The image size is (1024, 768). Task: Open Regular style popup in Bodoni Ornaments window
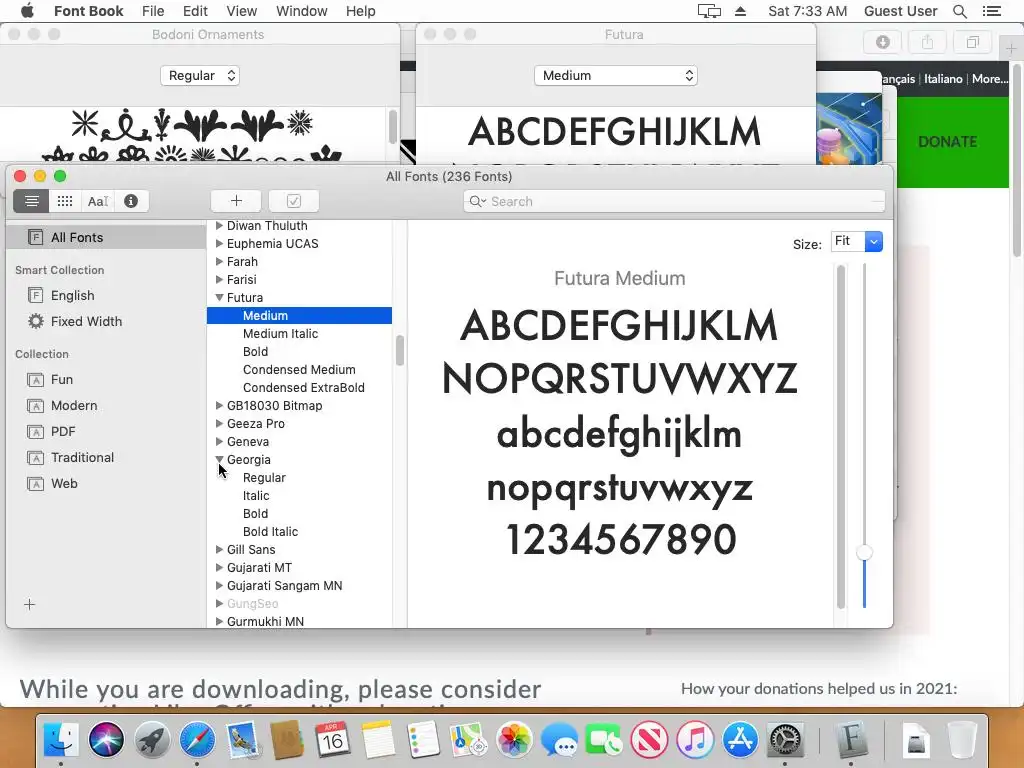coord(200,76)
